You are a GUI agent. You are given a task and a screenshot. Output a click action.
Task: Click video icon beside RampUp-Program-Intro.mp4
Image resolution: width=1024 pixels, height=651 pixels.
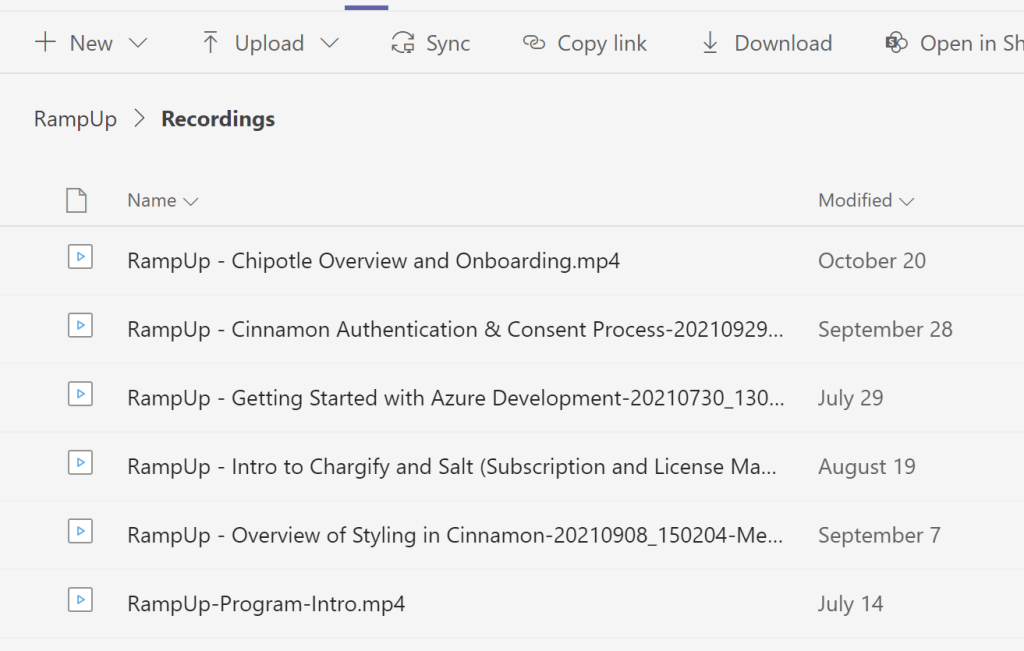[x=80, y=600]
